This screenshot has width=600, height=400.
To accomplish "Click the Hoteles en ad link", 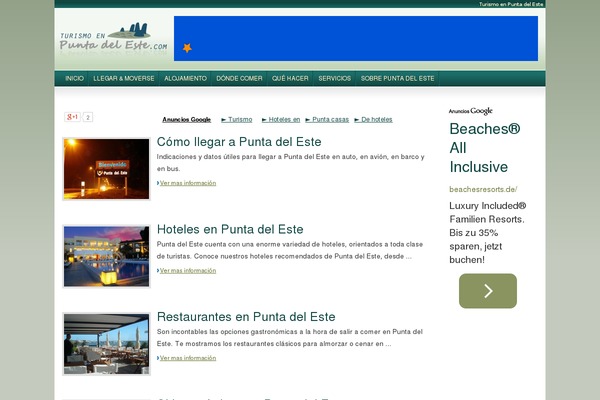I will (281, 119).
